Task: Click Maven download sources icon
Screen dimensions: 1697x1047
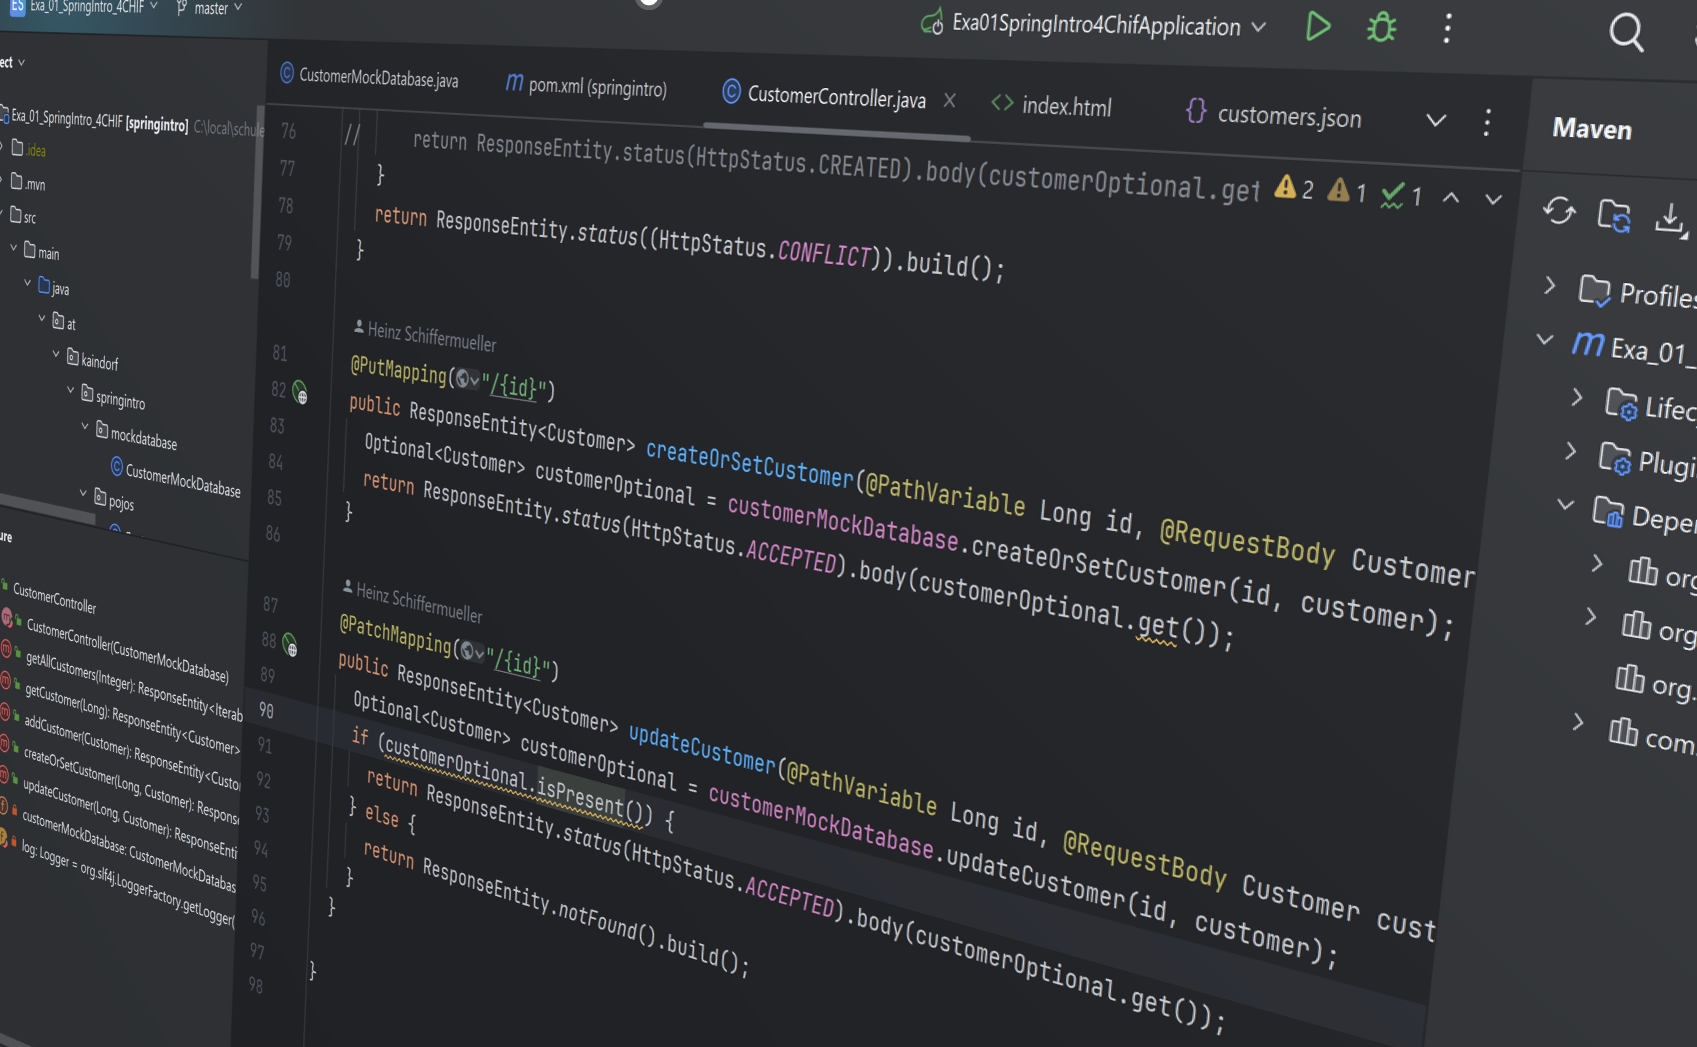Action: [x=1670, y=219]
